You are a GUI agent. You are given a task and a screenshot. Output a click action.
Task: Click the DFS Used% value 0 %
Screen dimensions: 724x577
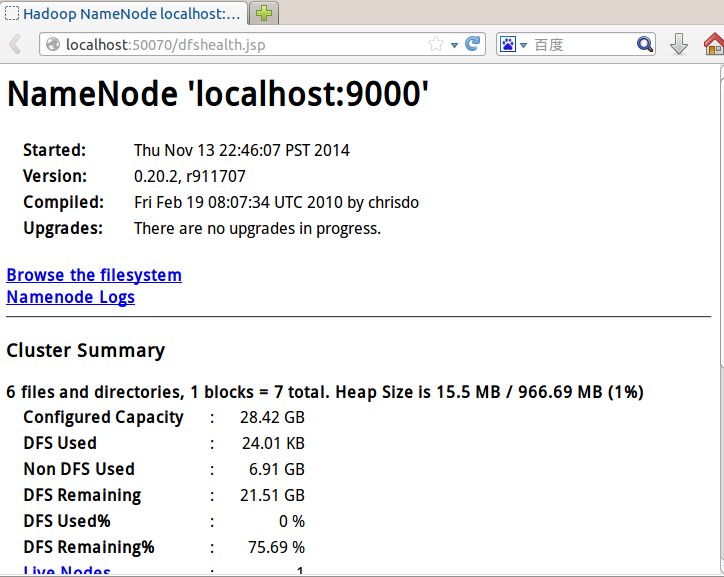point(292,522)
